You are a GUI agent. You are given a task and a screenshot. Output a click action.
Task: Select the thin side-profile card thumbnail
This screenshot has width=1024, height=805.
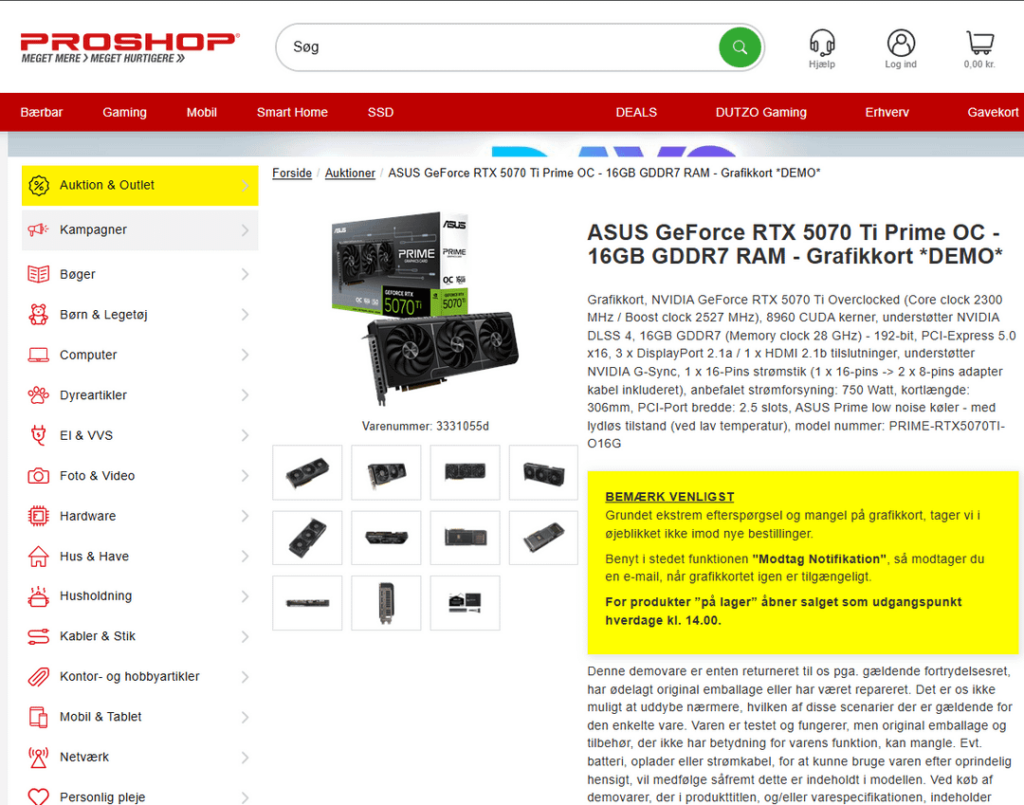coord(307,603)
